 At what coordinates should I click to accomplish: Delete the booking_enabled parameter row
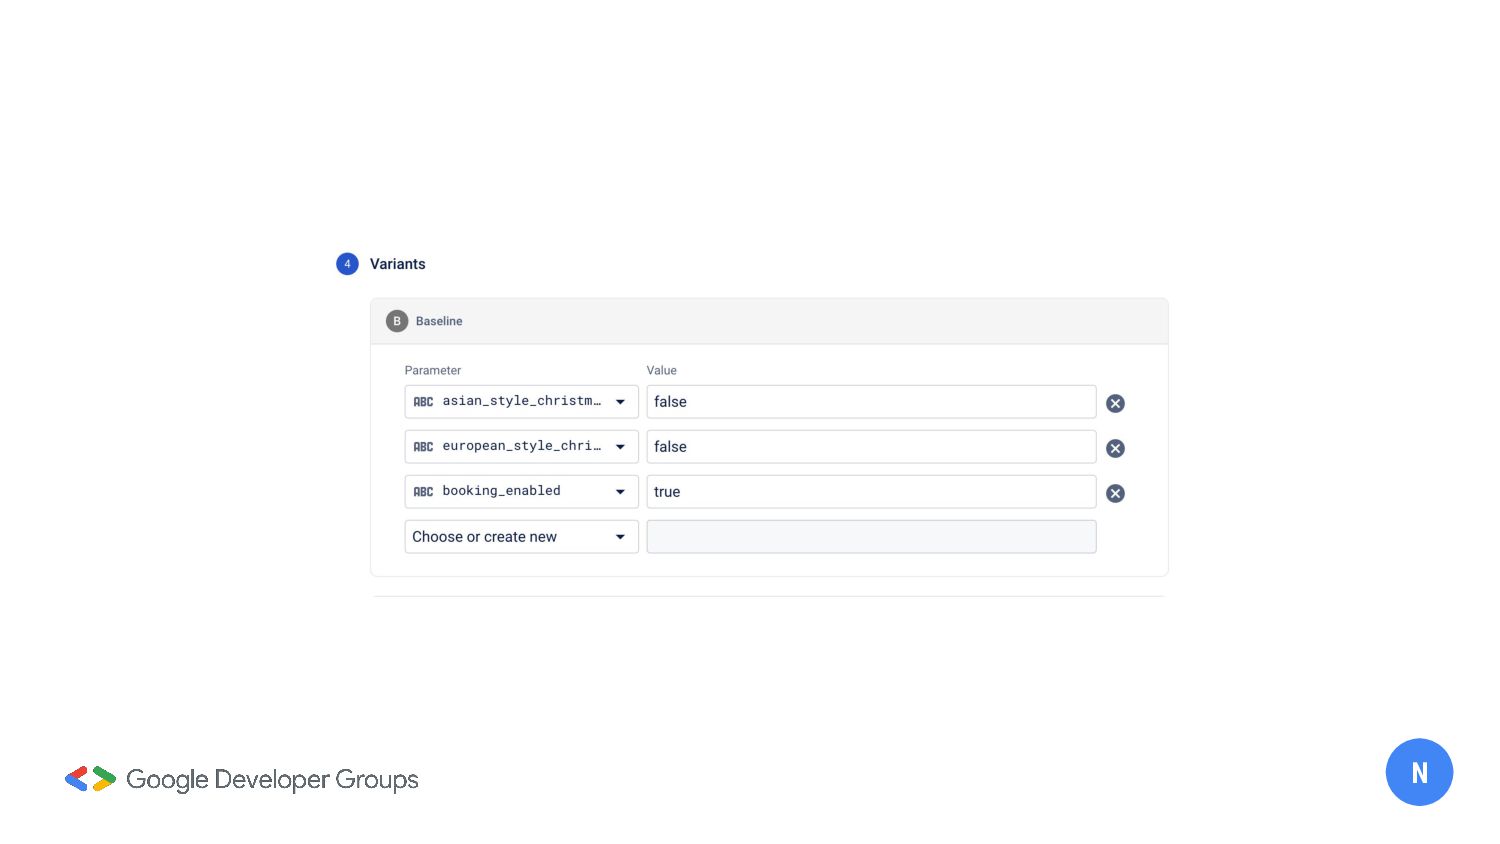coord(1115,493)
